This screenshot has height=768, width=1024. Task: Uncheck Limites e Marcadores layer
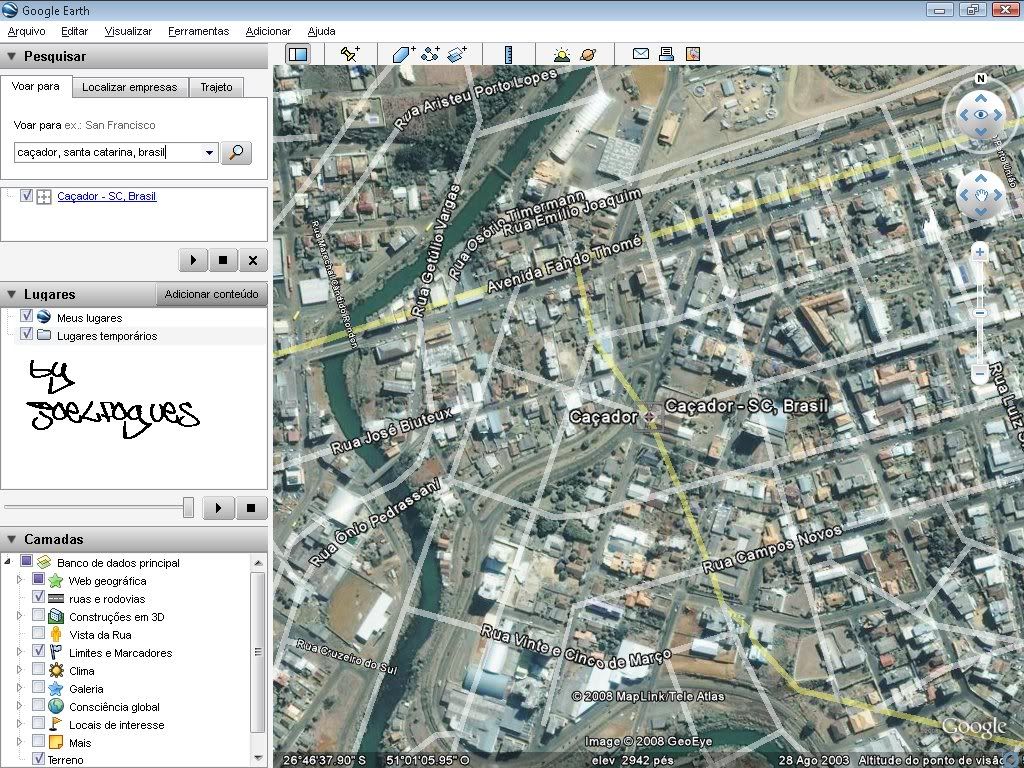point(39,651)
